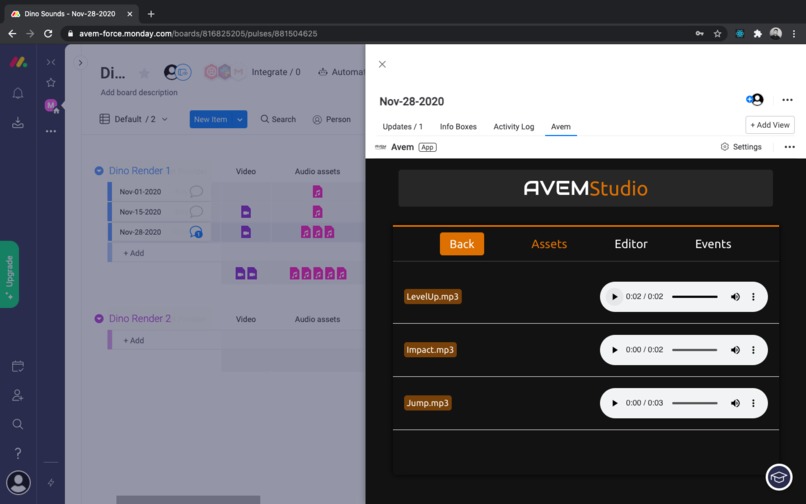Image resolution: width=806 pixels, height=504 pixels.
Task: Select the LevelUp.mp3 file label
Action: tap(432, 297)
